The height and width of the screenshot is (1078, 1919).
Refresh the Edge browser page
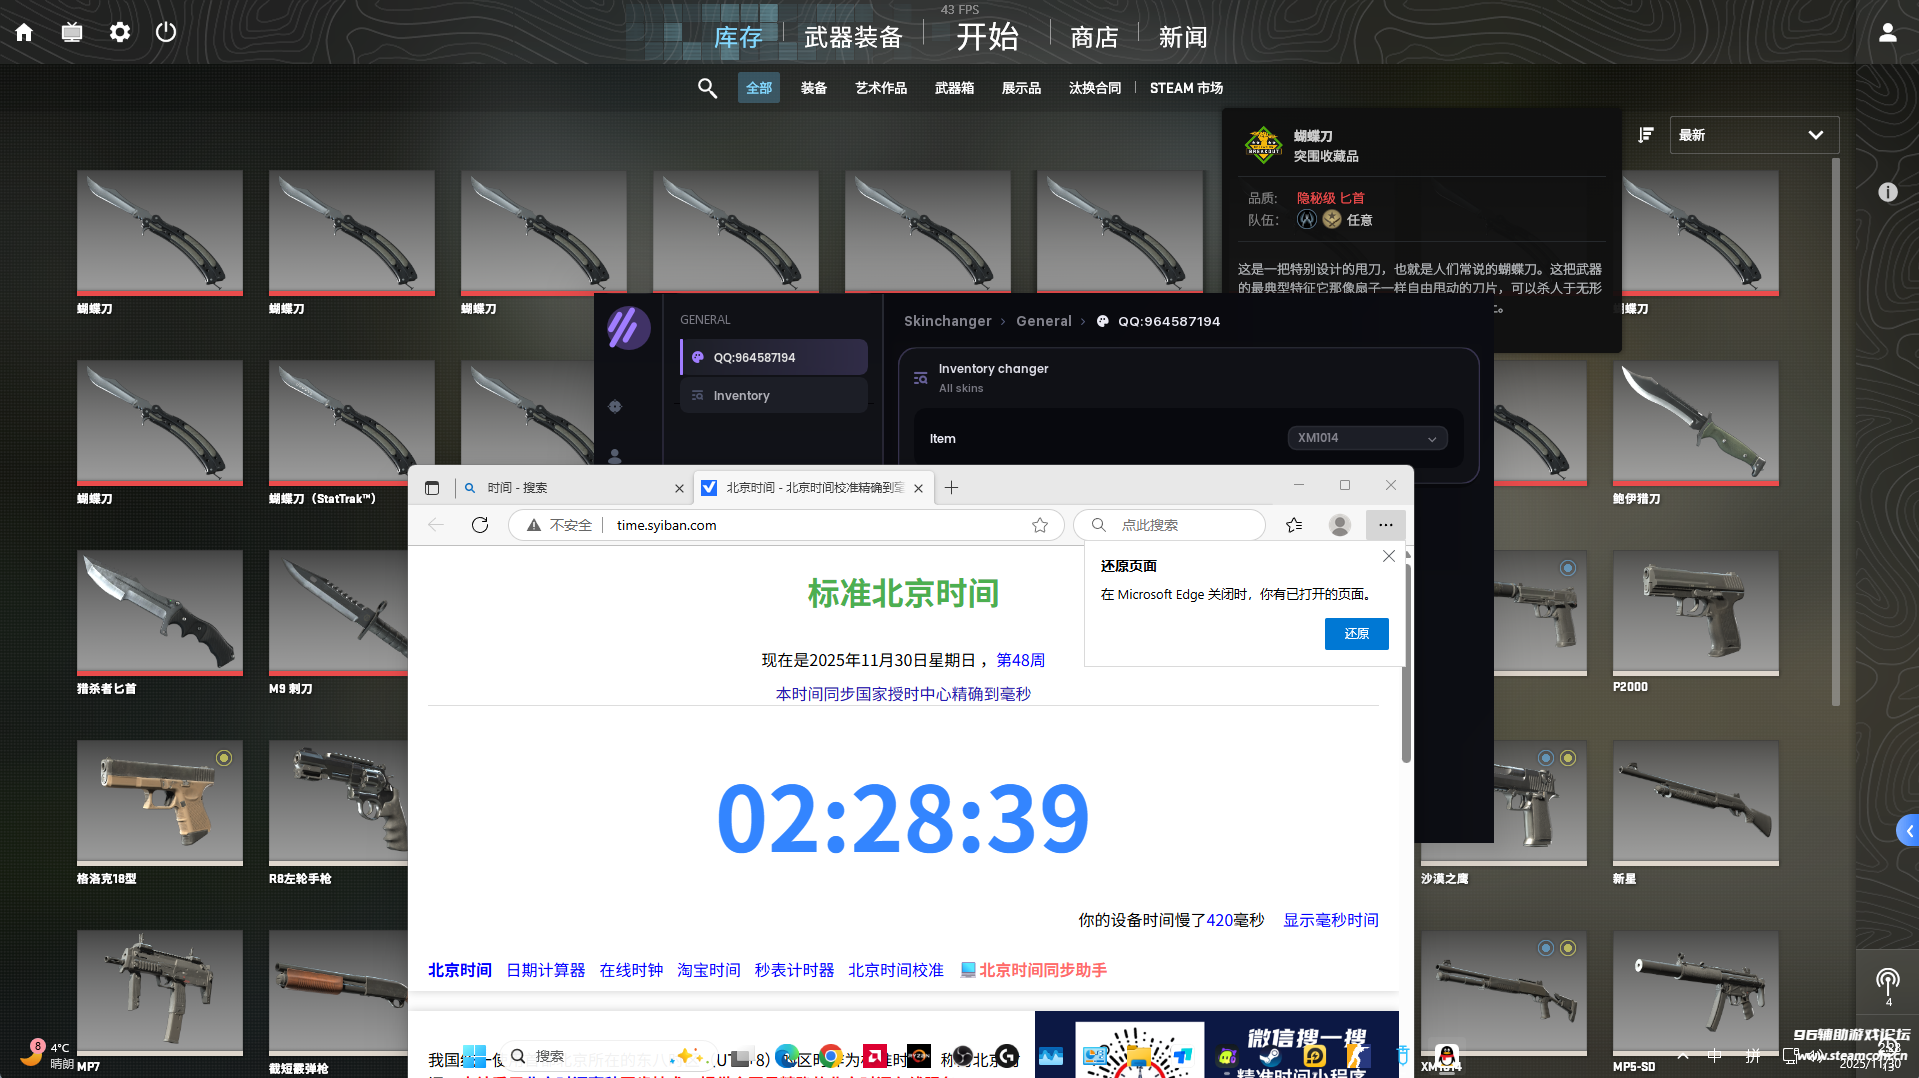click(480, 525)
